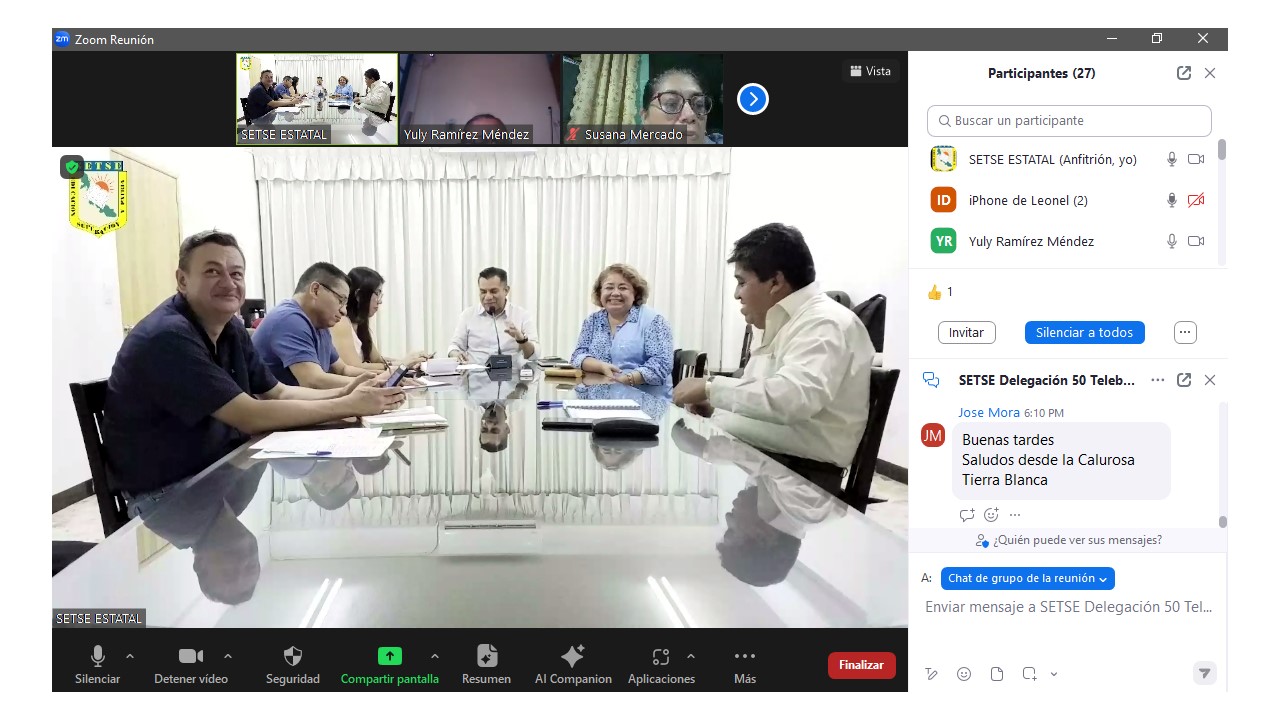This screenshot has width=1280, height=720.
Task: Open the chat recipient dropdown
Action: tap(1027, 578)
